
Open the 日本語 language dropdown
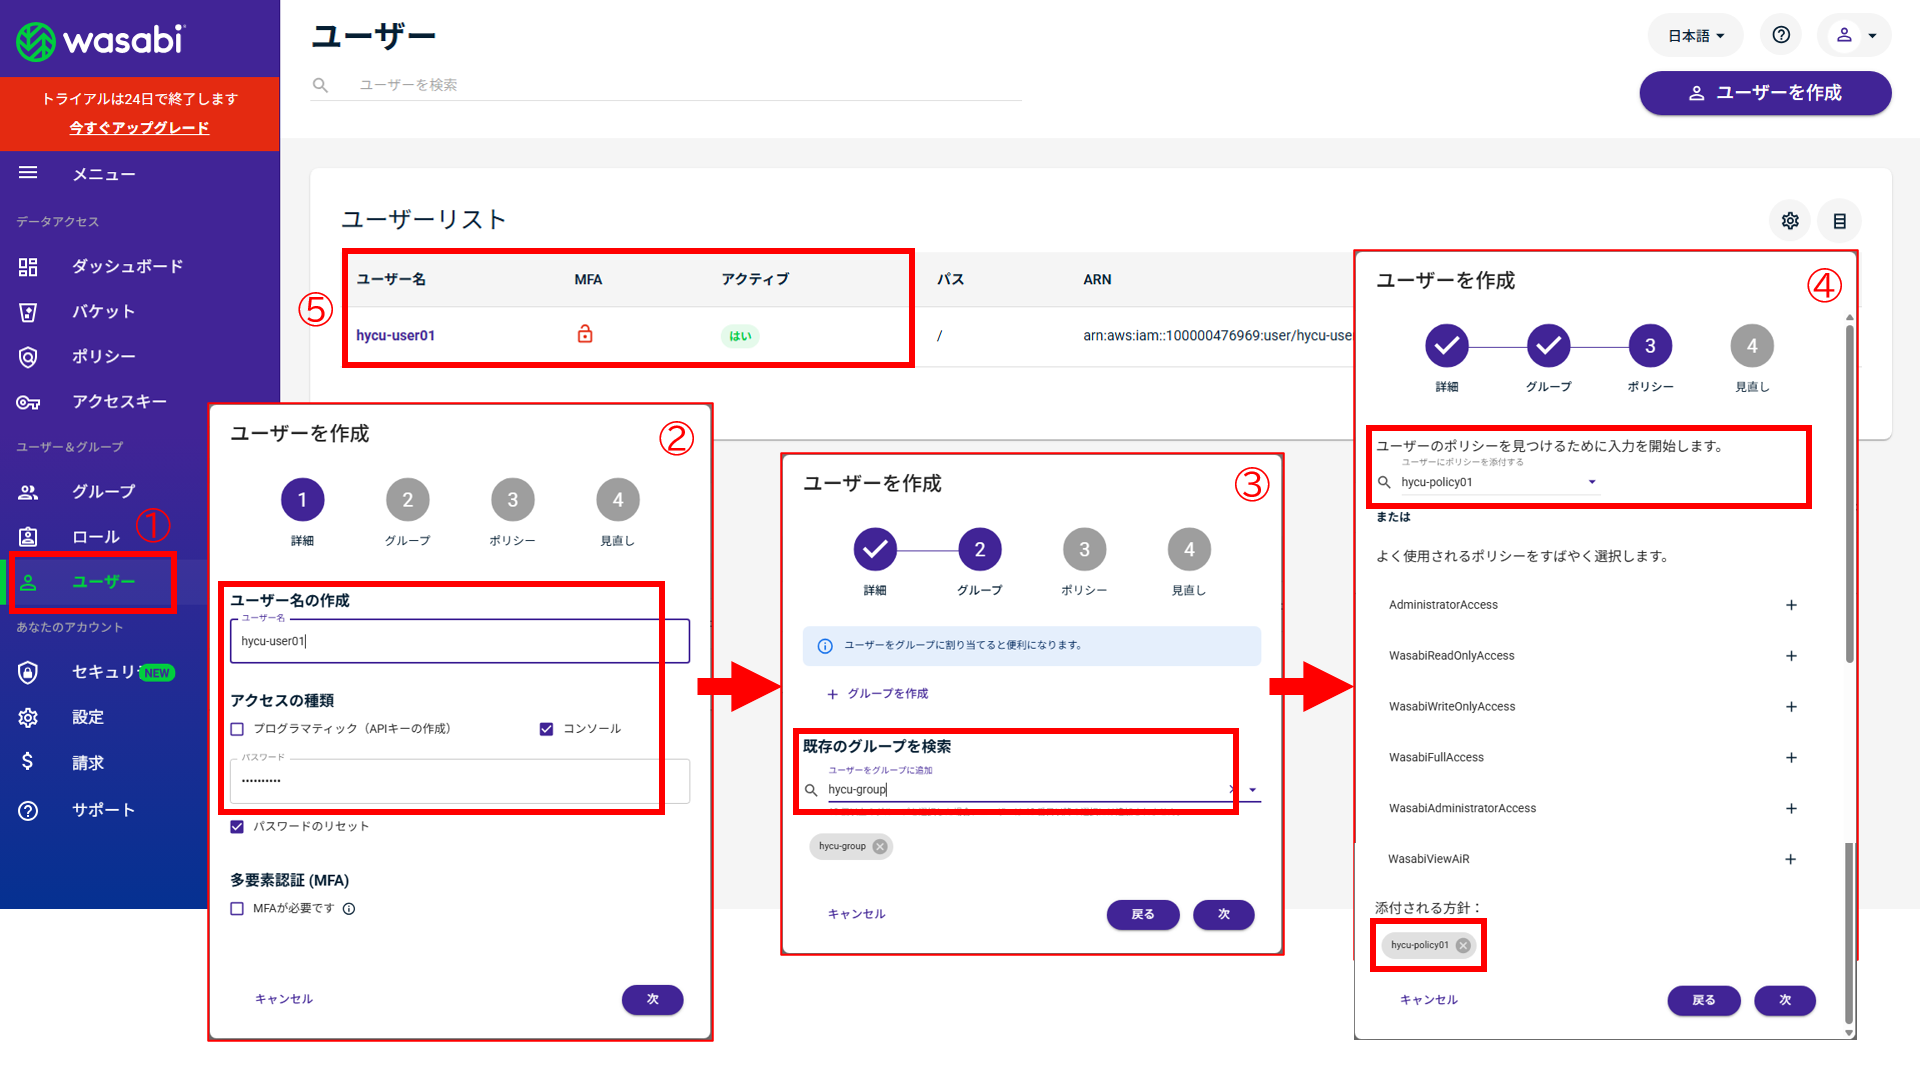[1695, 35]
